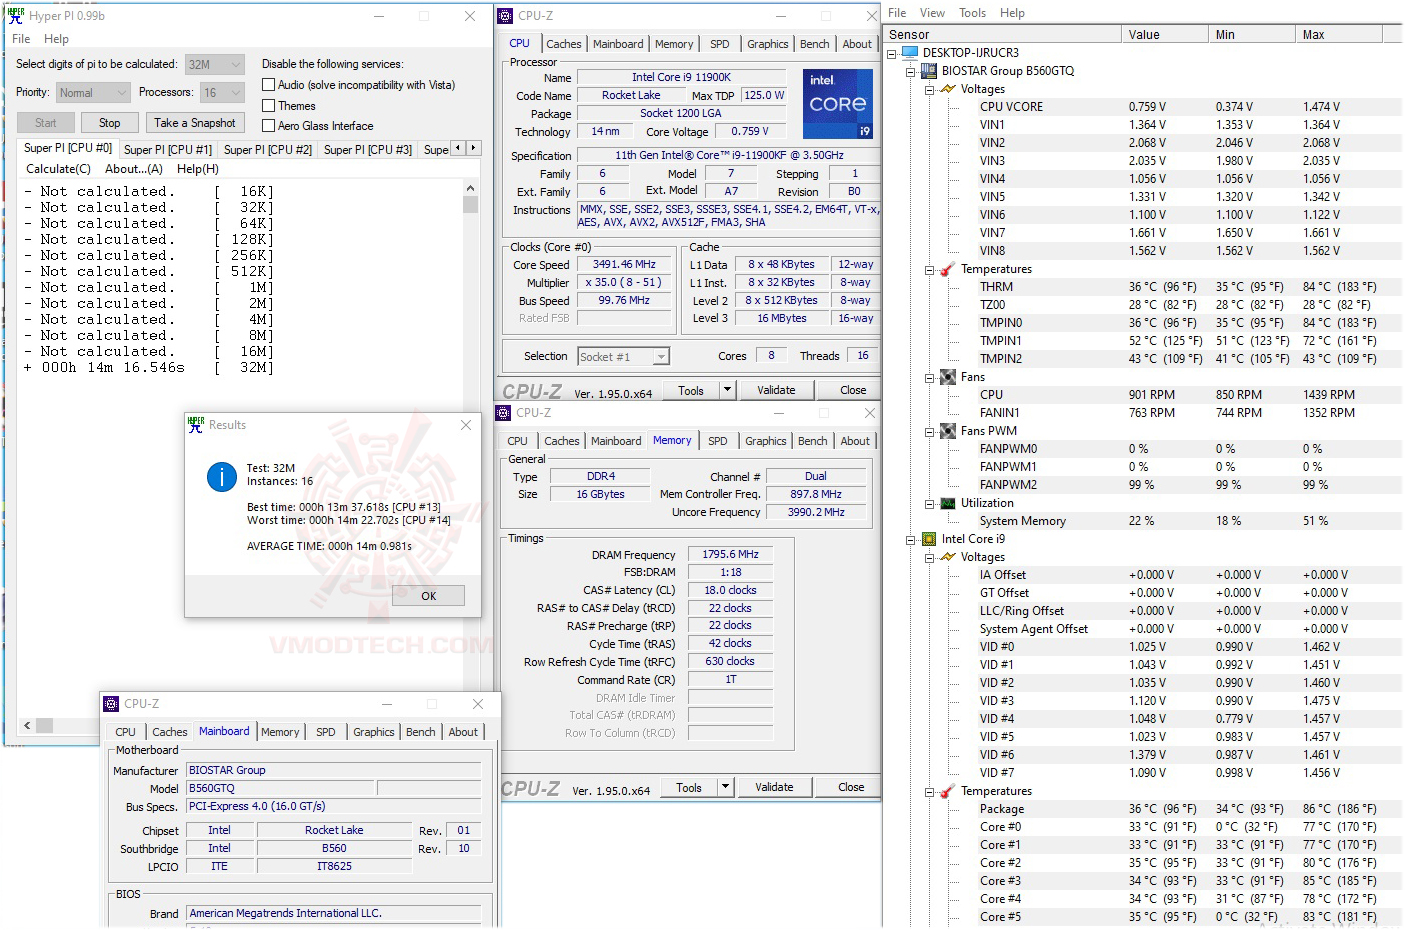Click the left tab-scroll arrow in Hyper PI

[458, 148]
